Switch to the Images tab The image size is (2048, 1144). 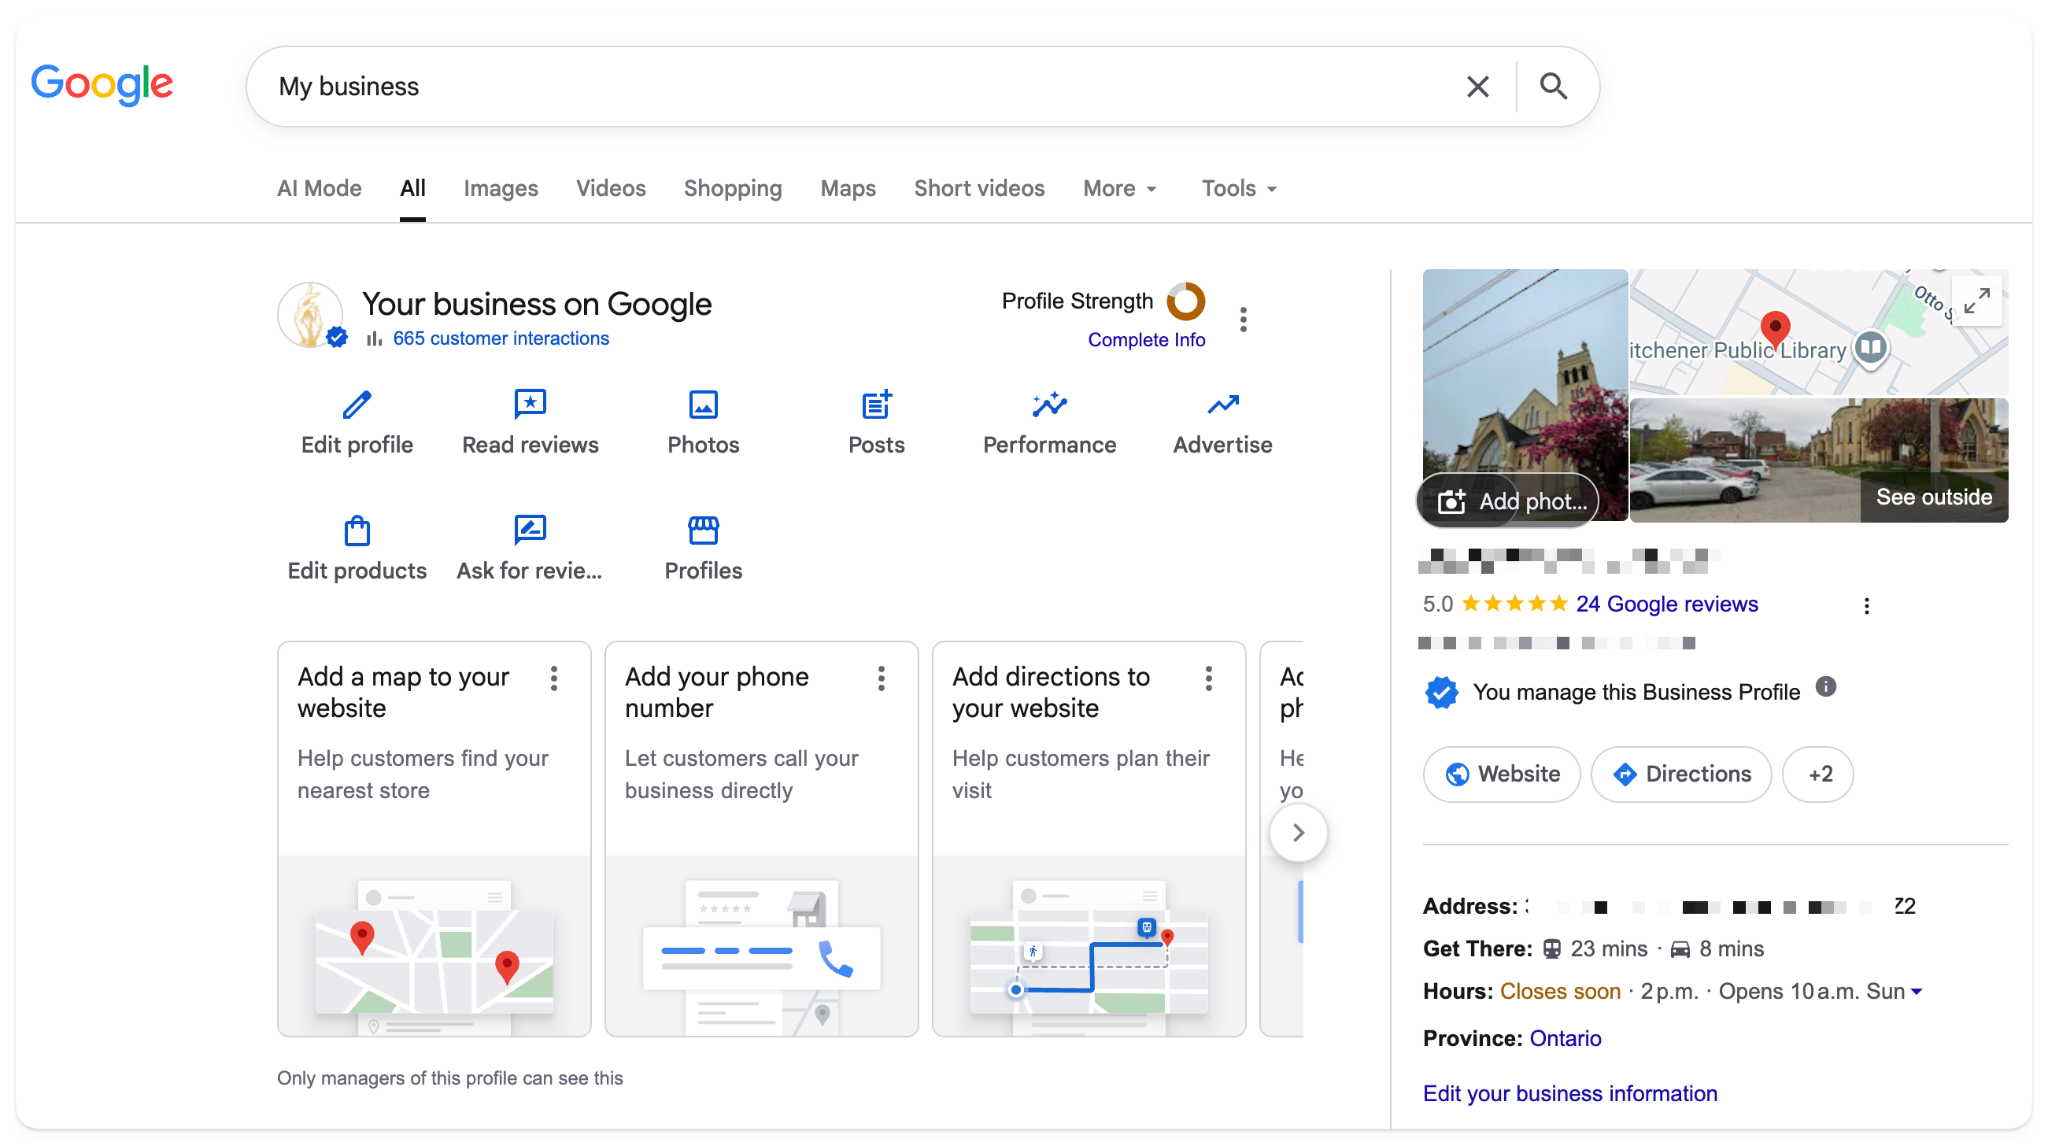tap(501, 188)
